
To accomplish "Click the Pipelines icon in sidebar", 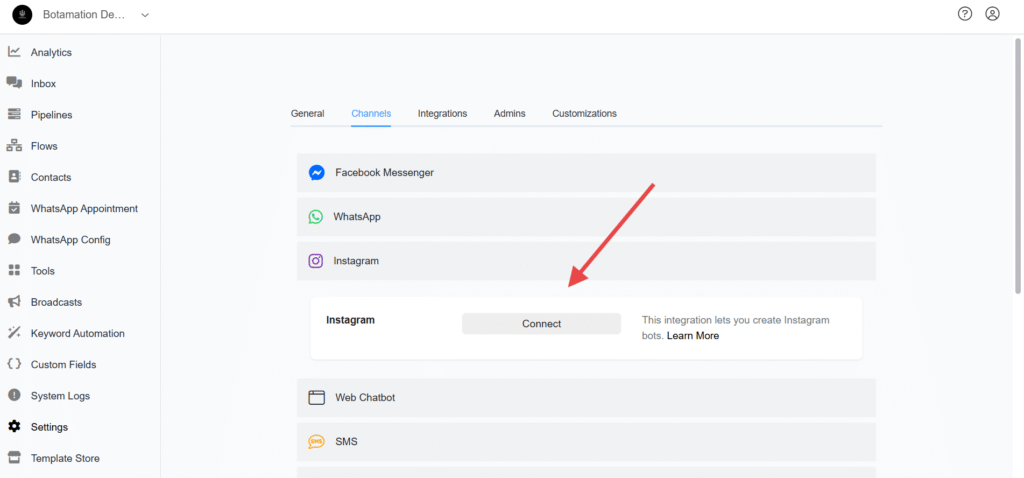I will click(14, 114).
